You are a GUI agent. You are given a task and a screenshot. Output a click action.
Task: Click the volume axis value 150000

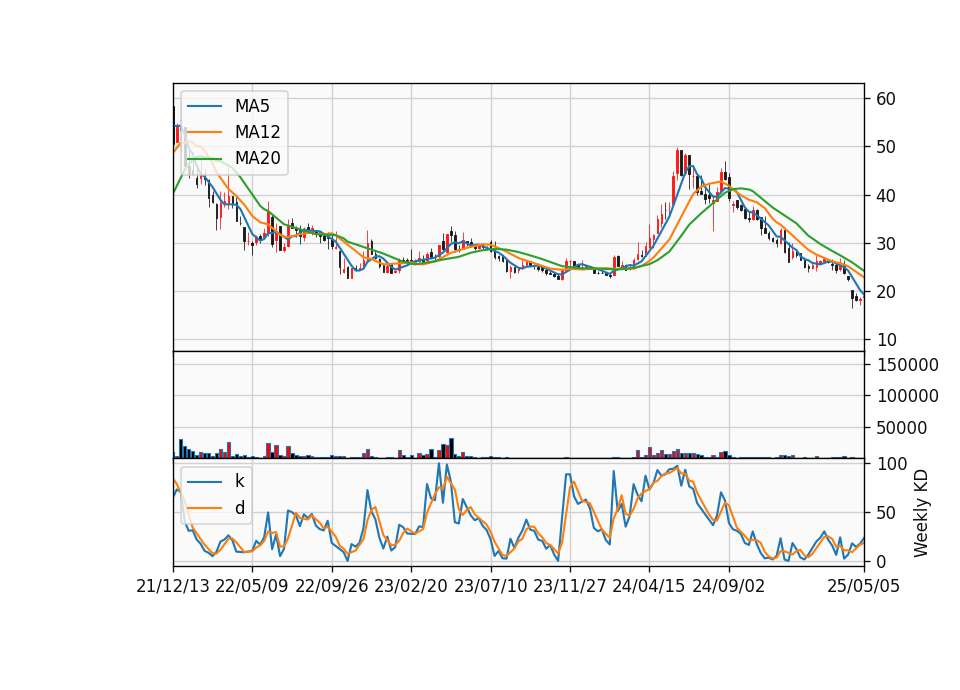(907, 365)
